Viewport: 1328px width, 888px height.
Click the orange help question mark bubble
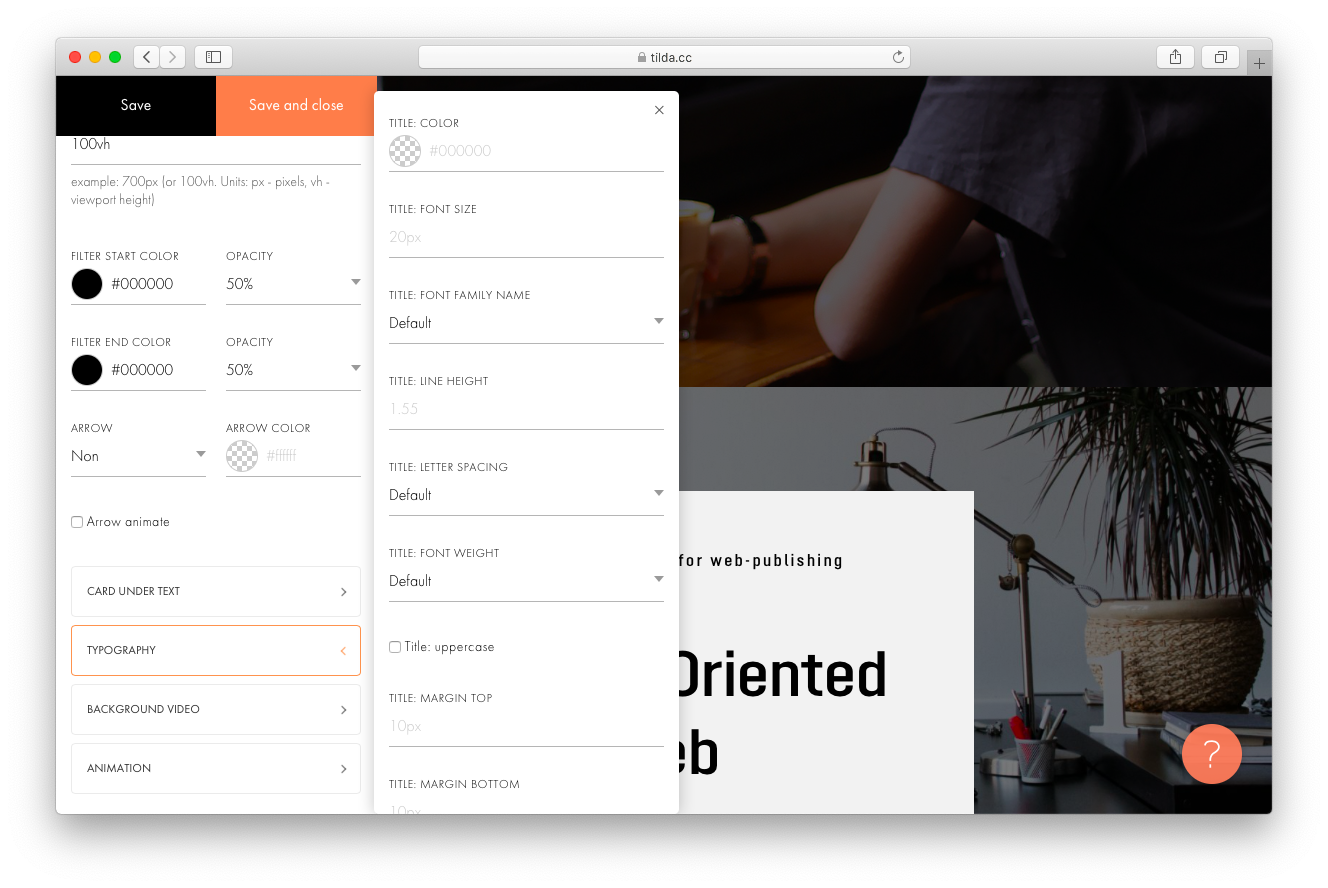click(1211, 754)
